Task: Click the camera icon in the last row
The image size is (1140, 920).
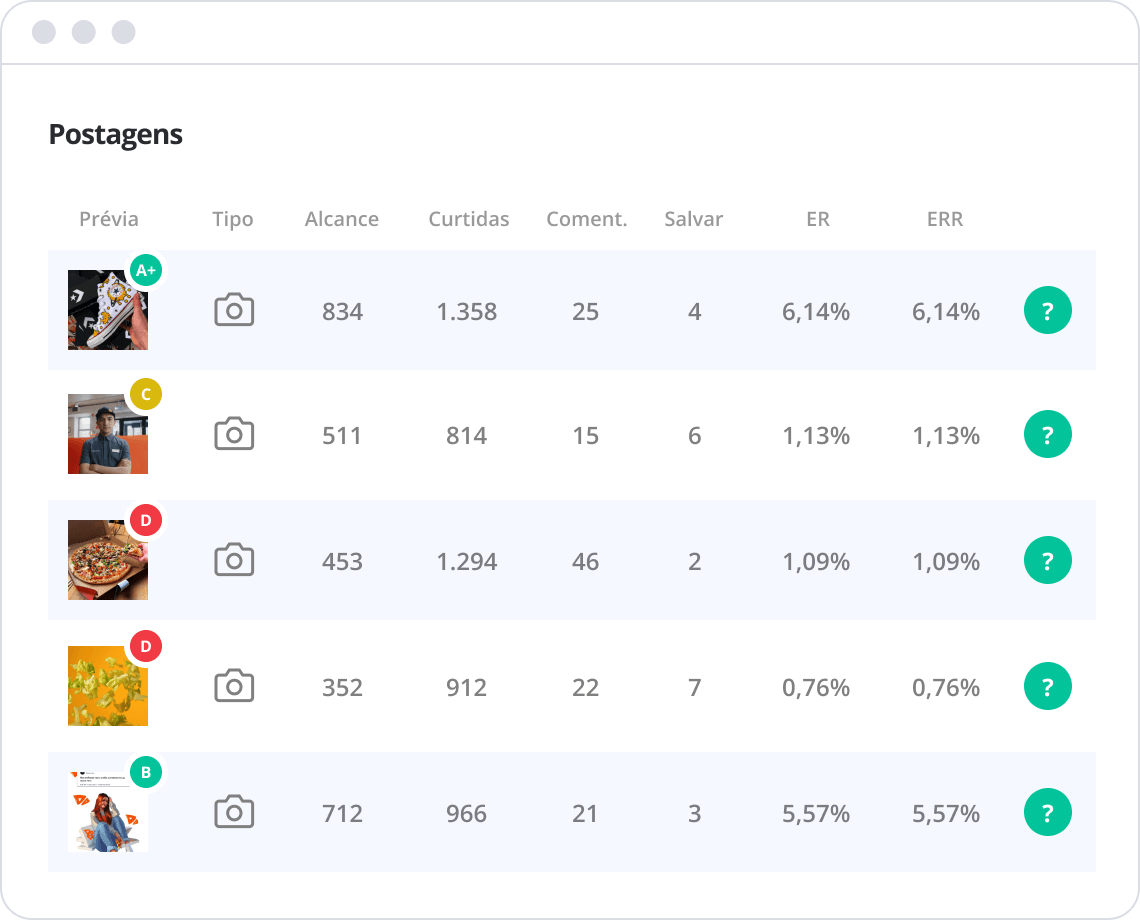Action: pyautogui.click(x=234, y=813)
